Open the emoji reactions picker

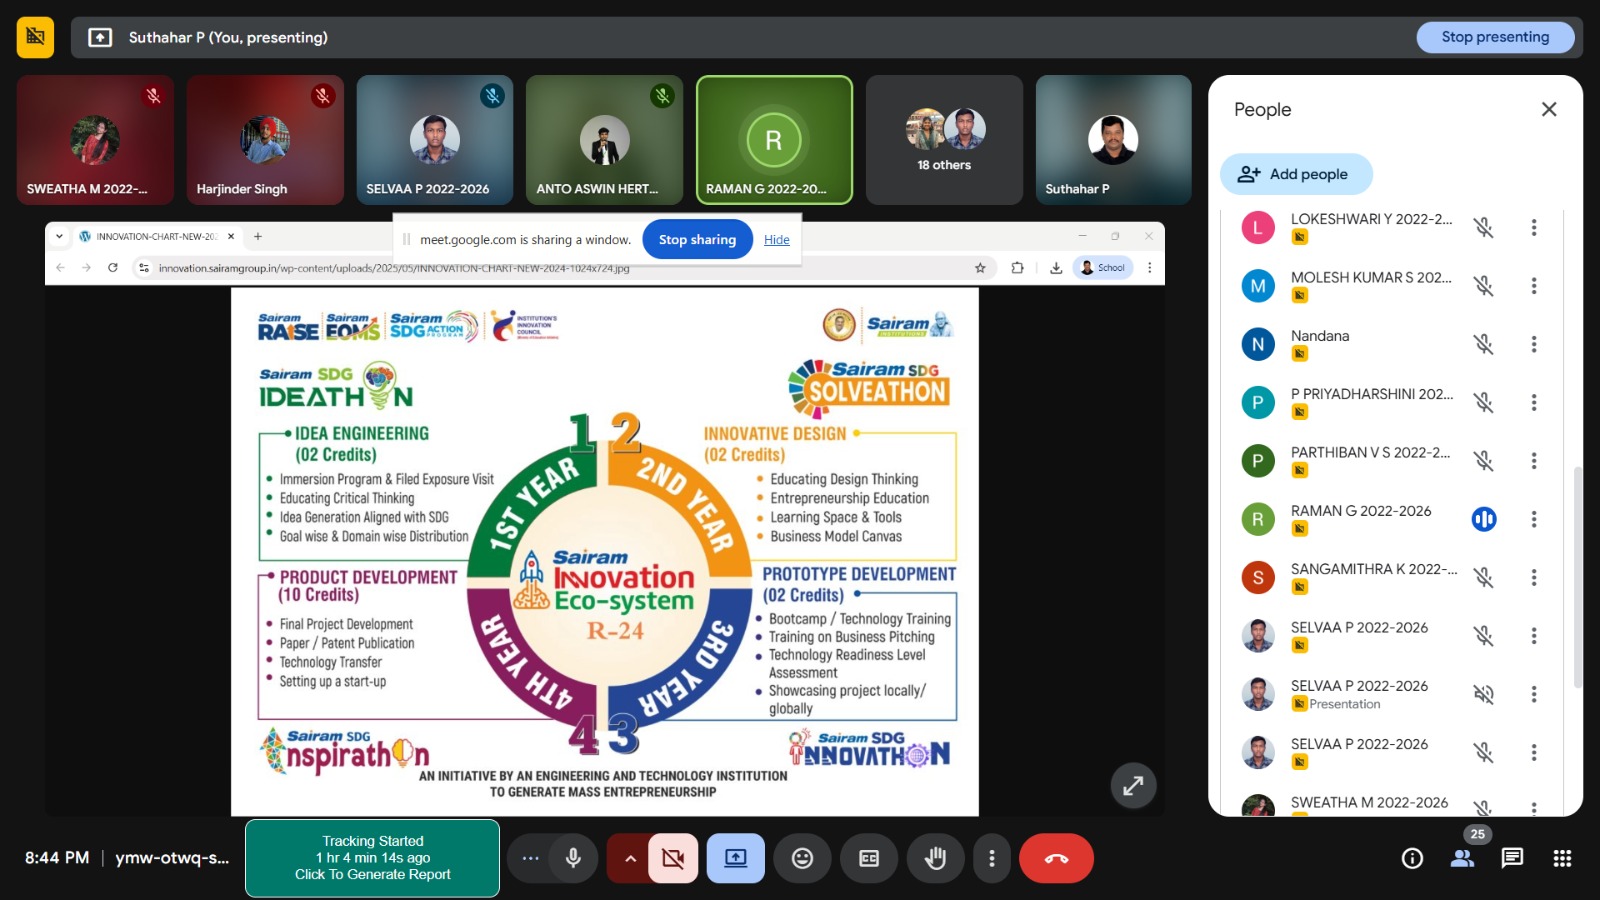click(x=802, y=858)
